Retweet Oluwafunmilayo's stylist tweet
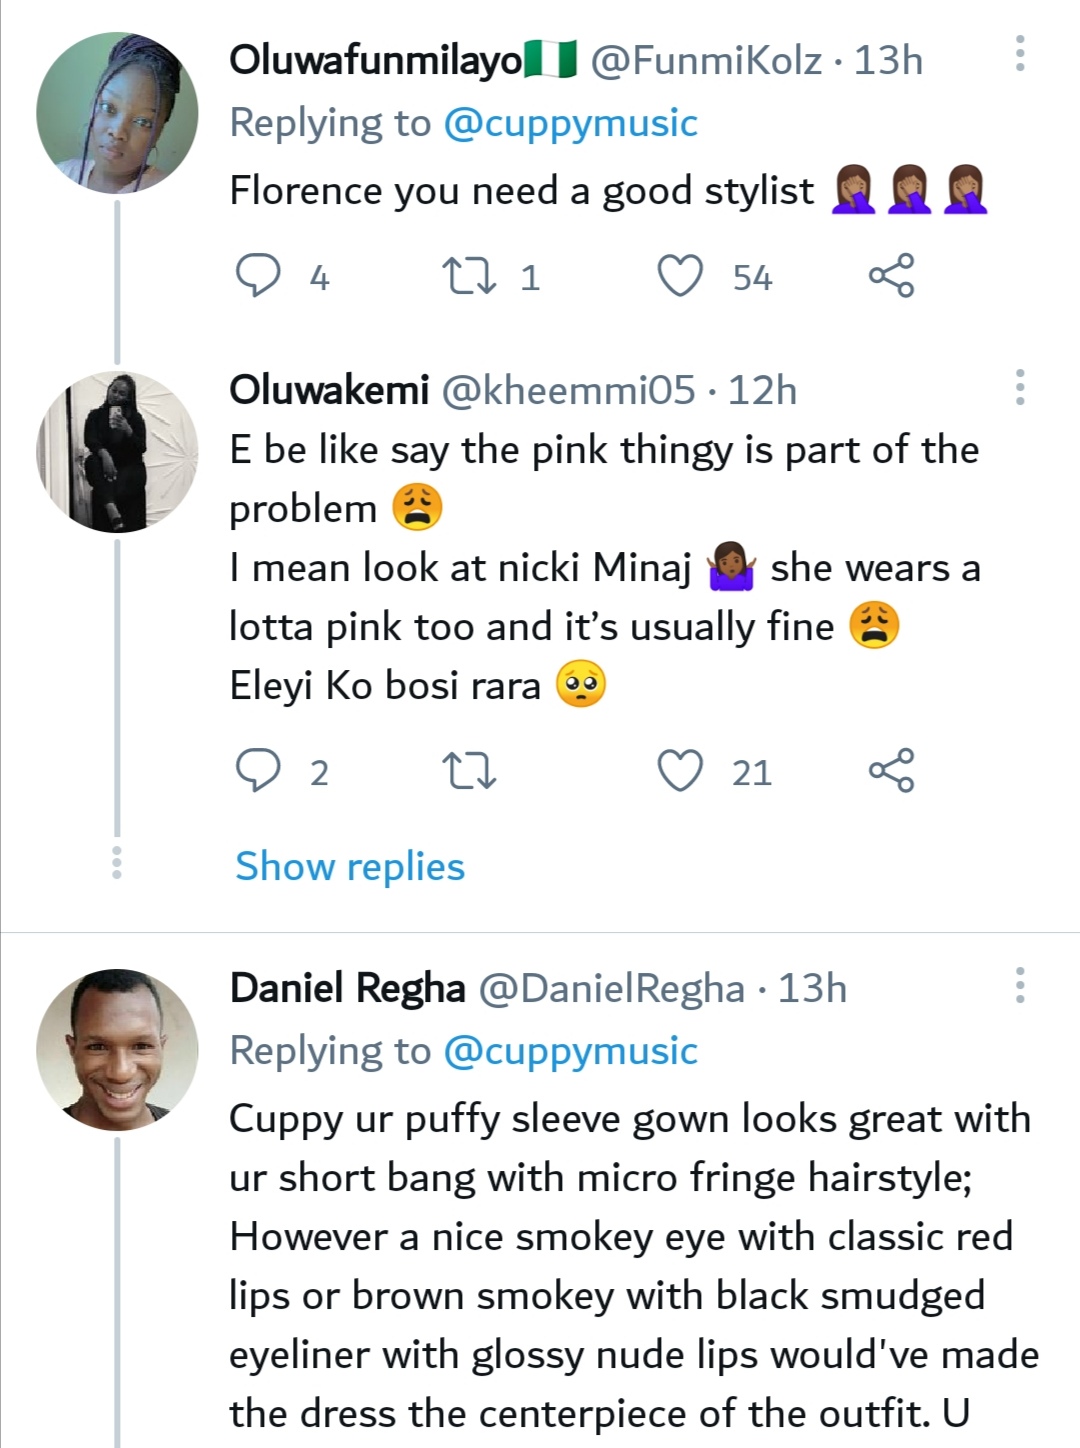1080x1448 pixels. tap(470, 275)
